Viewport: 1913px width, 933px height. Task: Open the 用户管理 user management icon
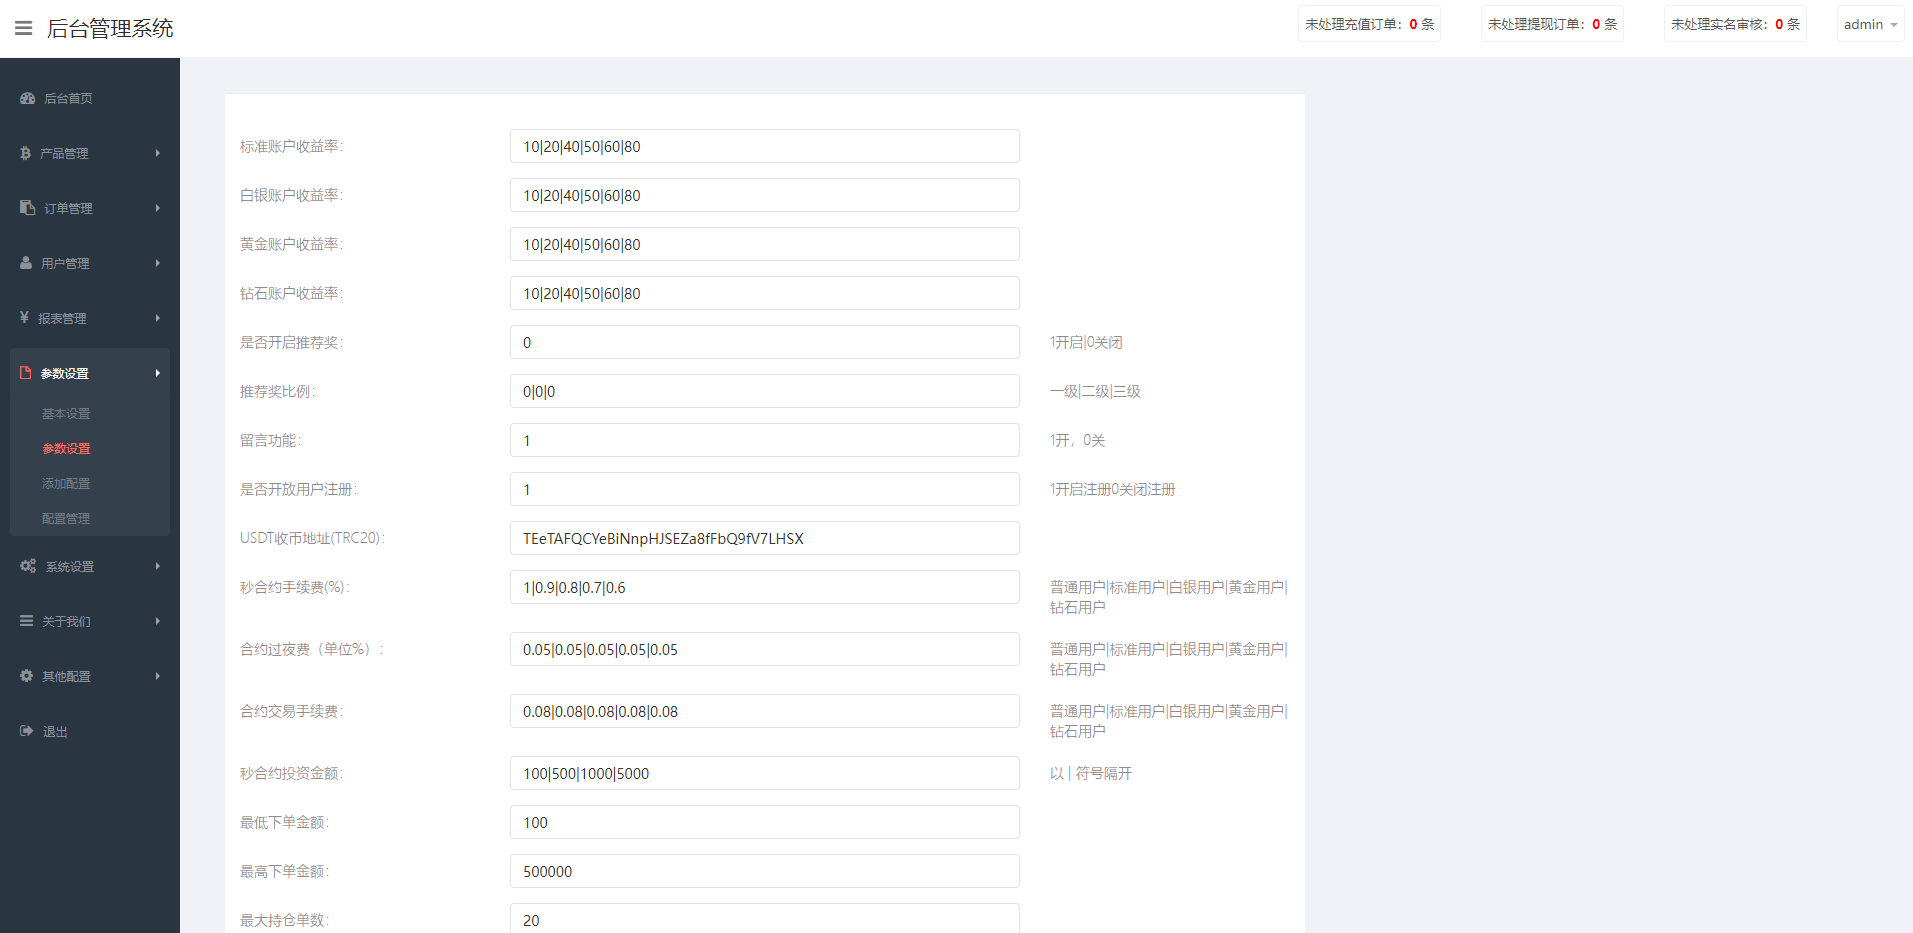[26, 262]
